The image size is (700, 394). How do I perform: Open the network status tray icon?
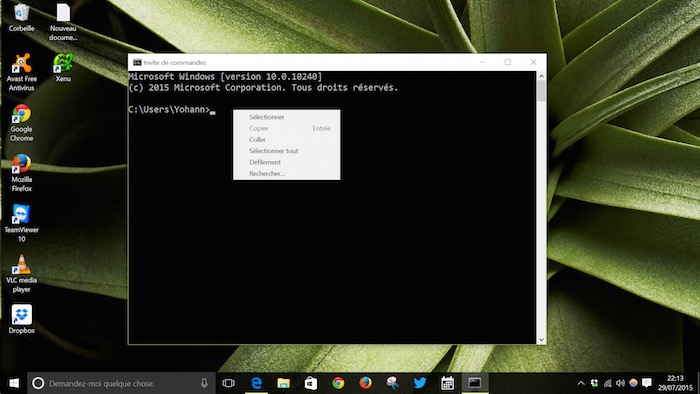[607, 383]
